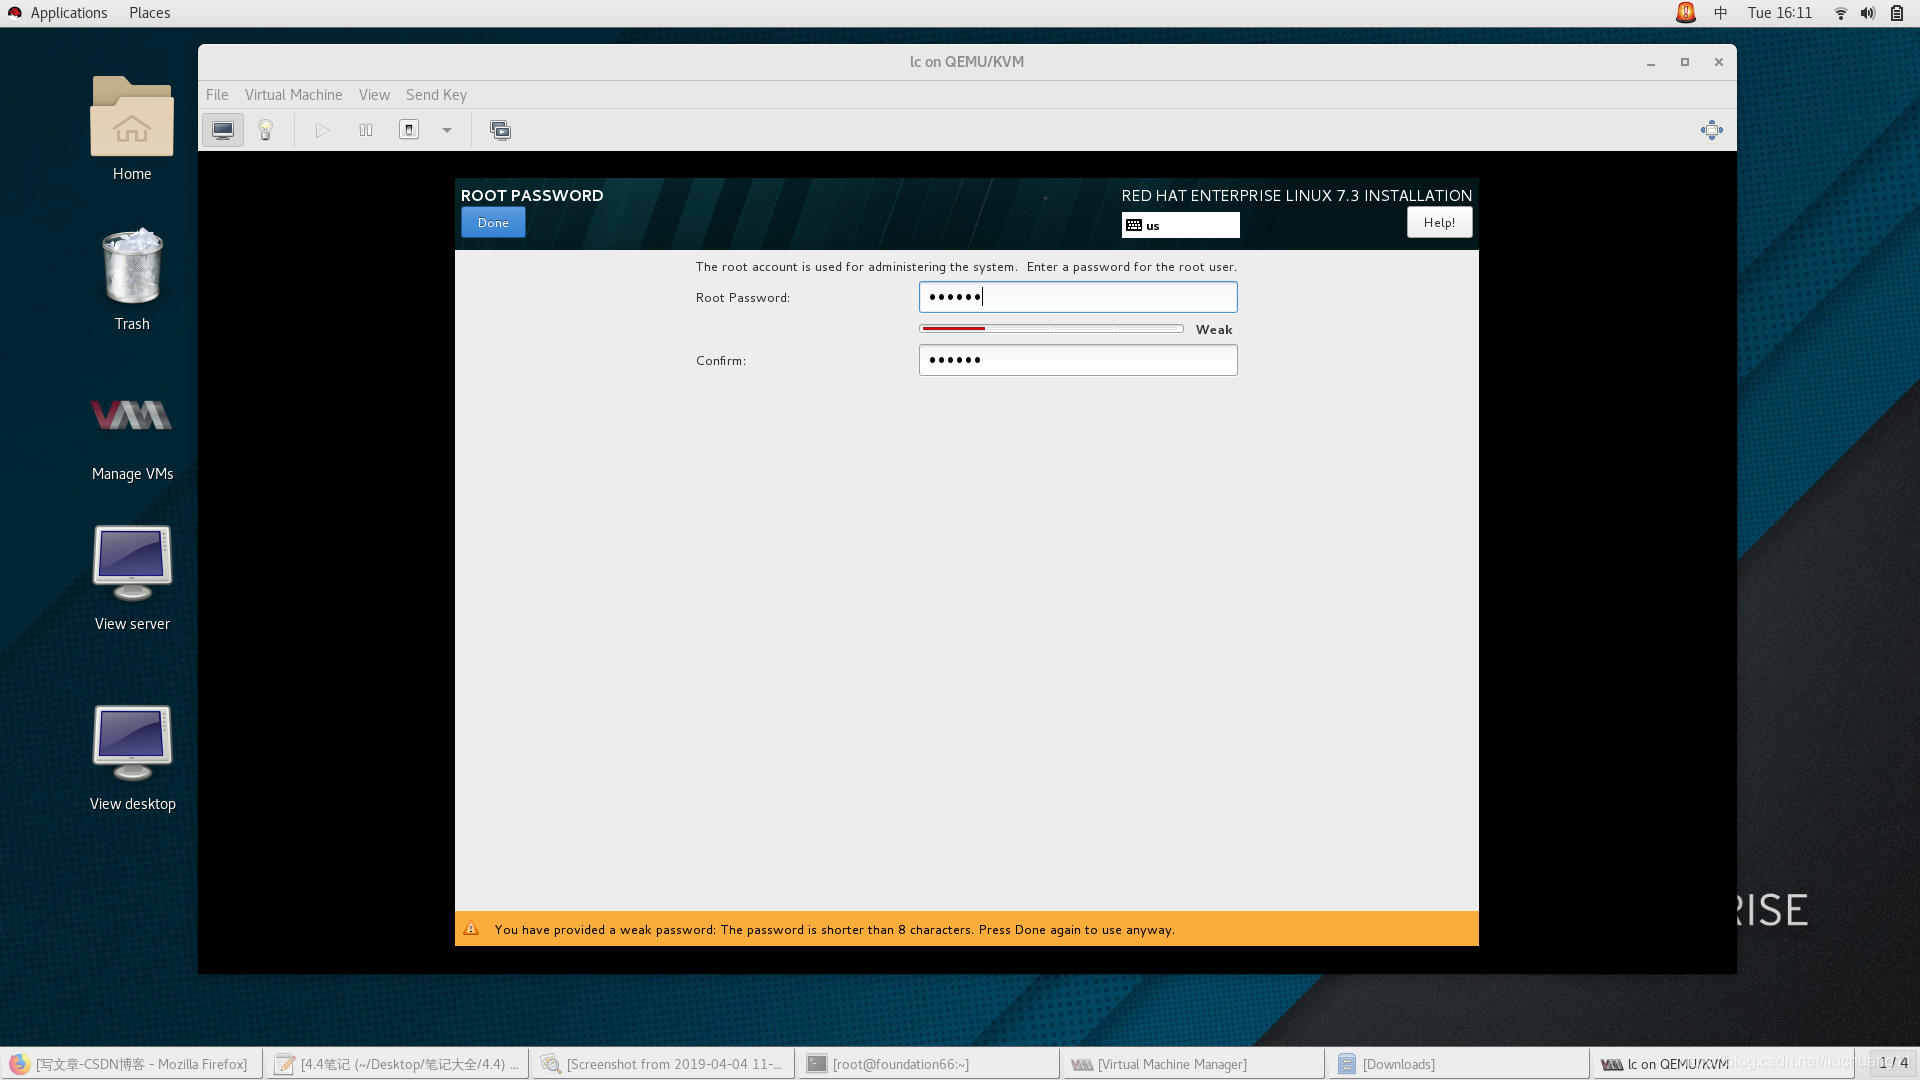Maximize the lc on QEMU/KVM window
1920x1080 pixels.
(1685, 62)
